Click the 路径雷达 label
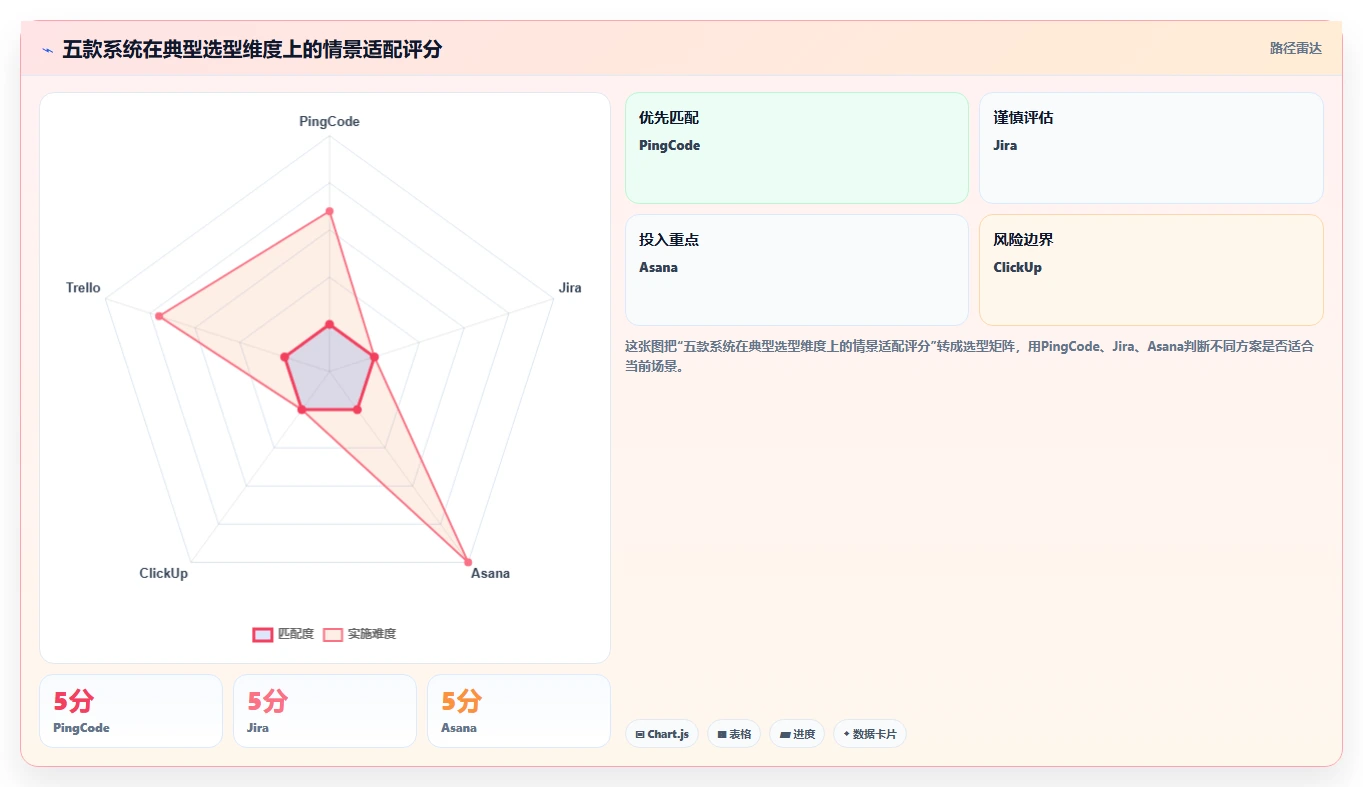This screenshot has width=1363, height=787. pyautogui.click(x=1296, y=48)
